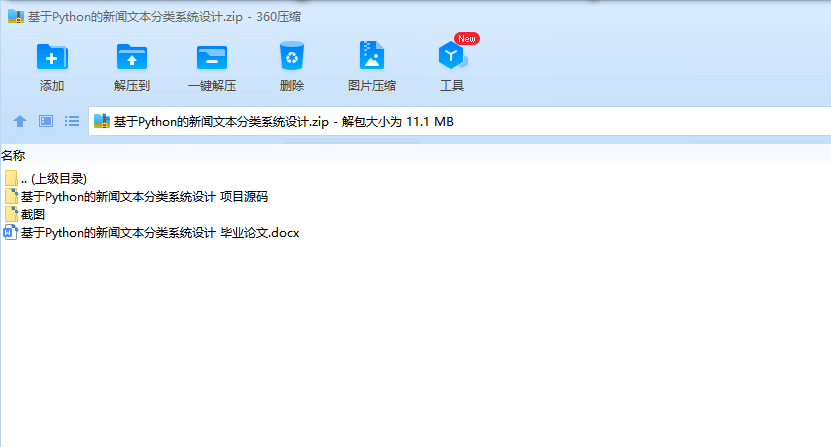Click the 一键解压 label text
This screenshot has width=831, height=447.
point(212,85)
